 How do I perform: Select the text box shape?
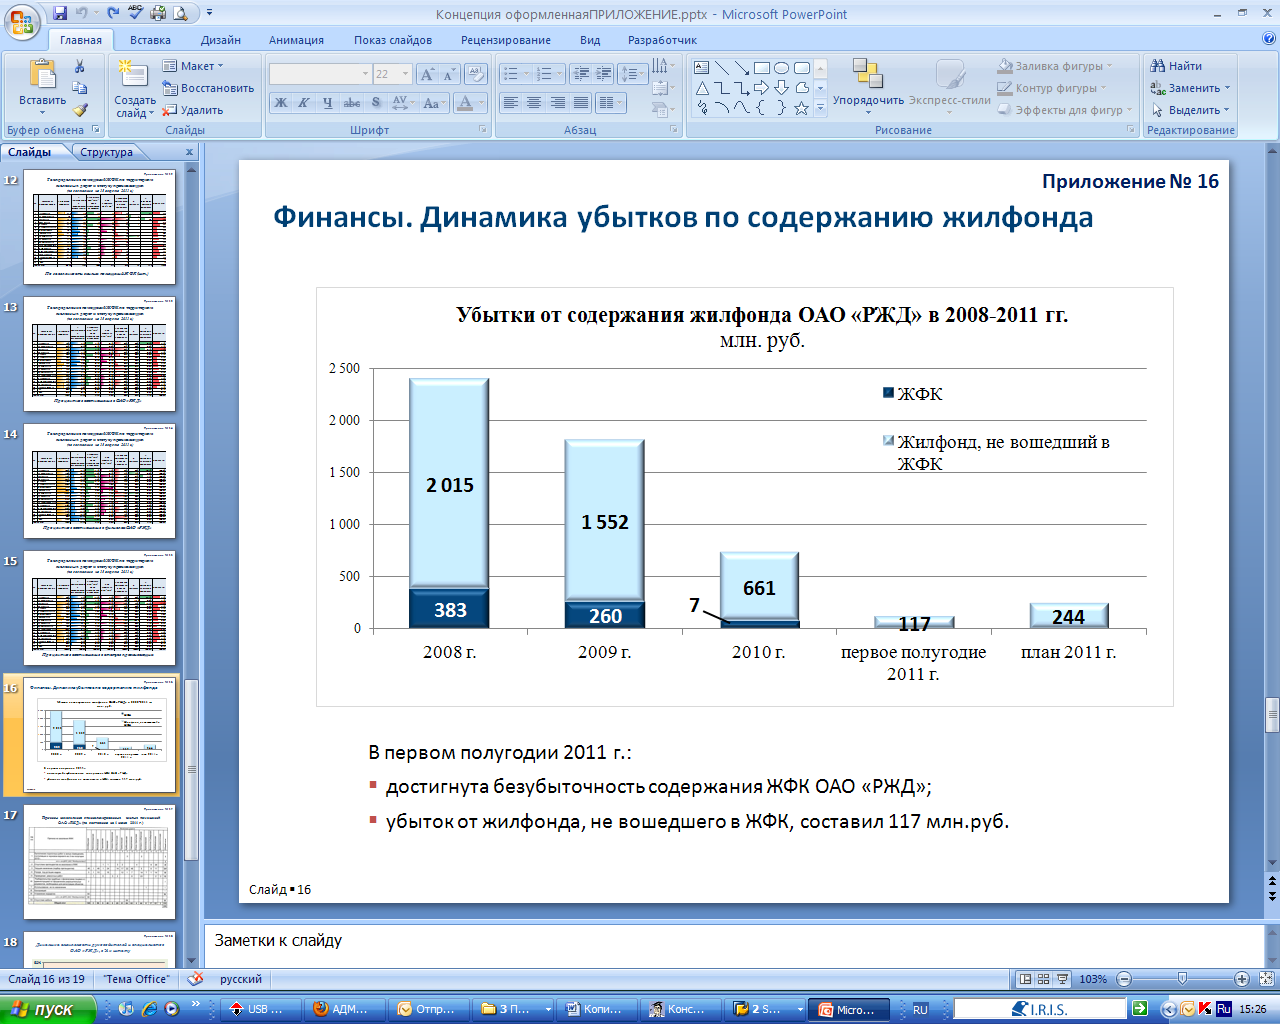(702, 68)
